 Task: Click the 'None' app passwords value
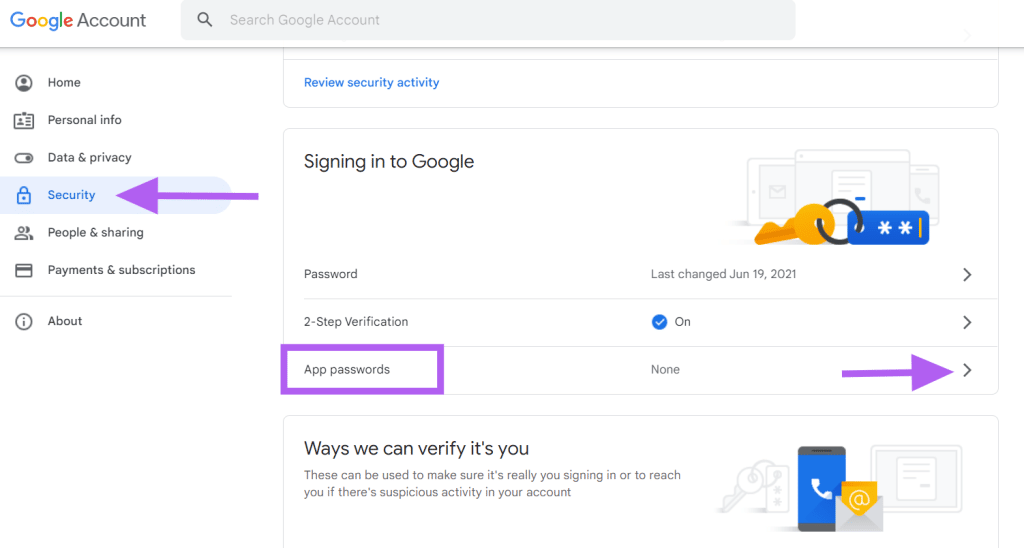(665, 370)
